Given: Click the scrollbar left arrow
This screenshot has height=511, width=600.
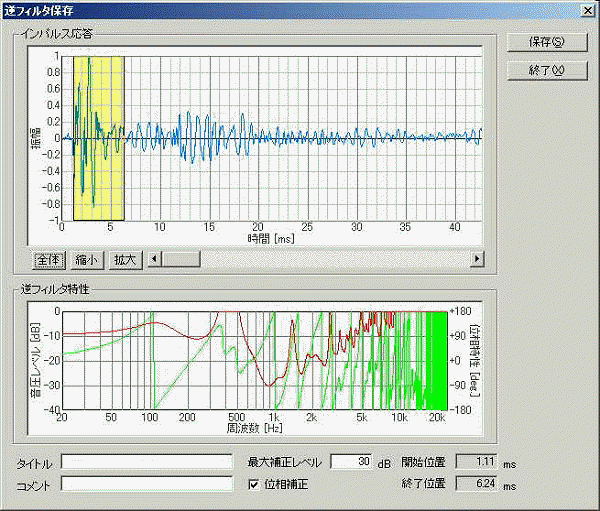Looking at the screenshot, I should click(x=154, y=259).
